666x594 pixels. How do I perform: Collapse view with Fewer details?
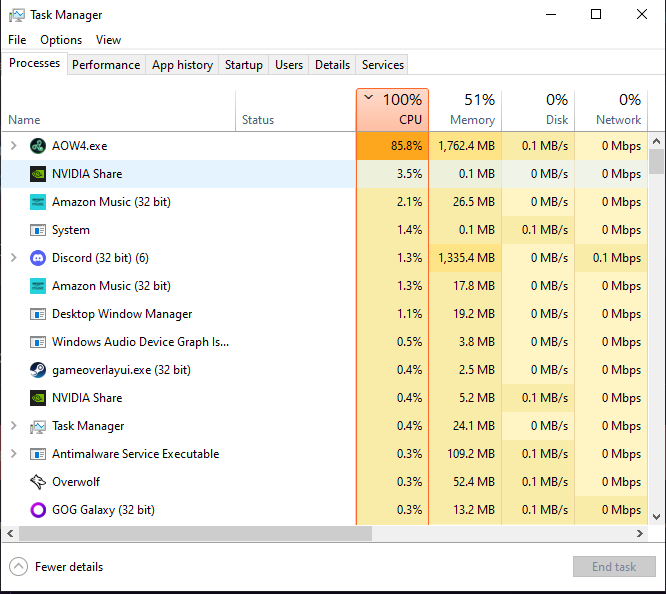[57, 567]
